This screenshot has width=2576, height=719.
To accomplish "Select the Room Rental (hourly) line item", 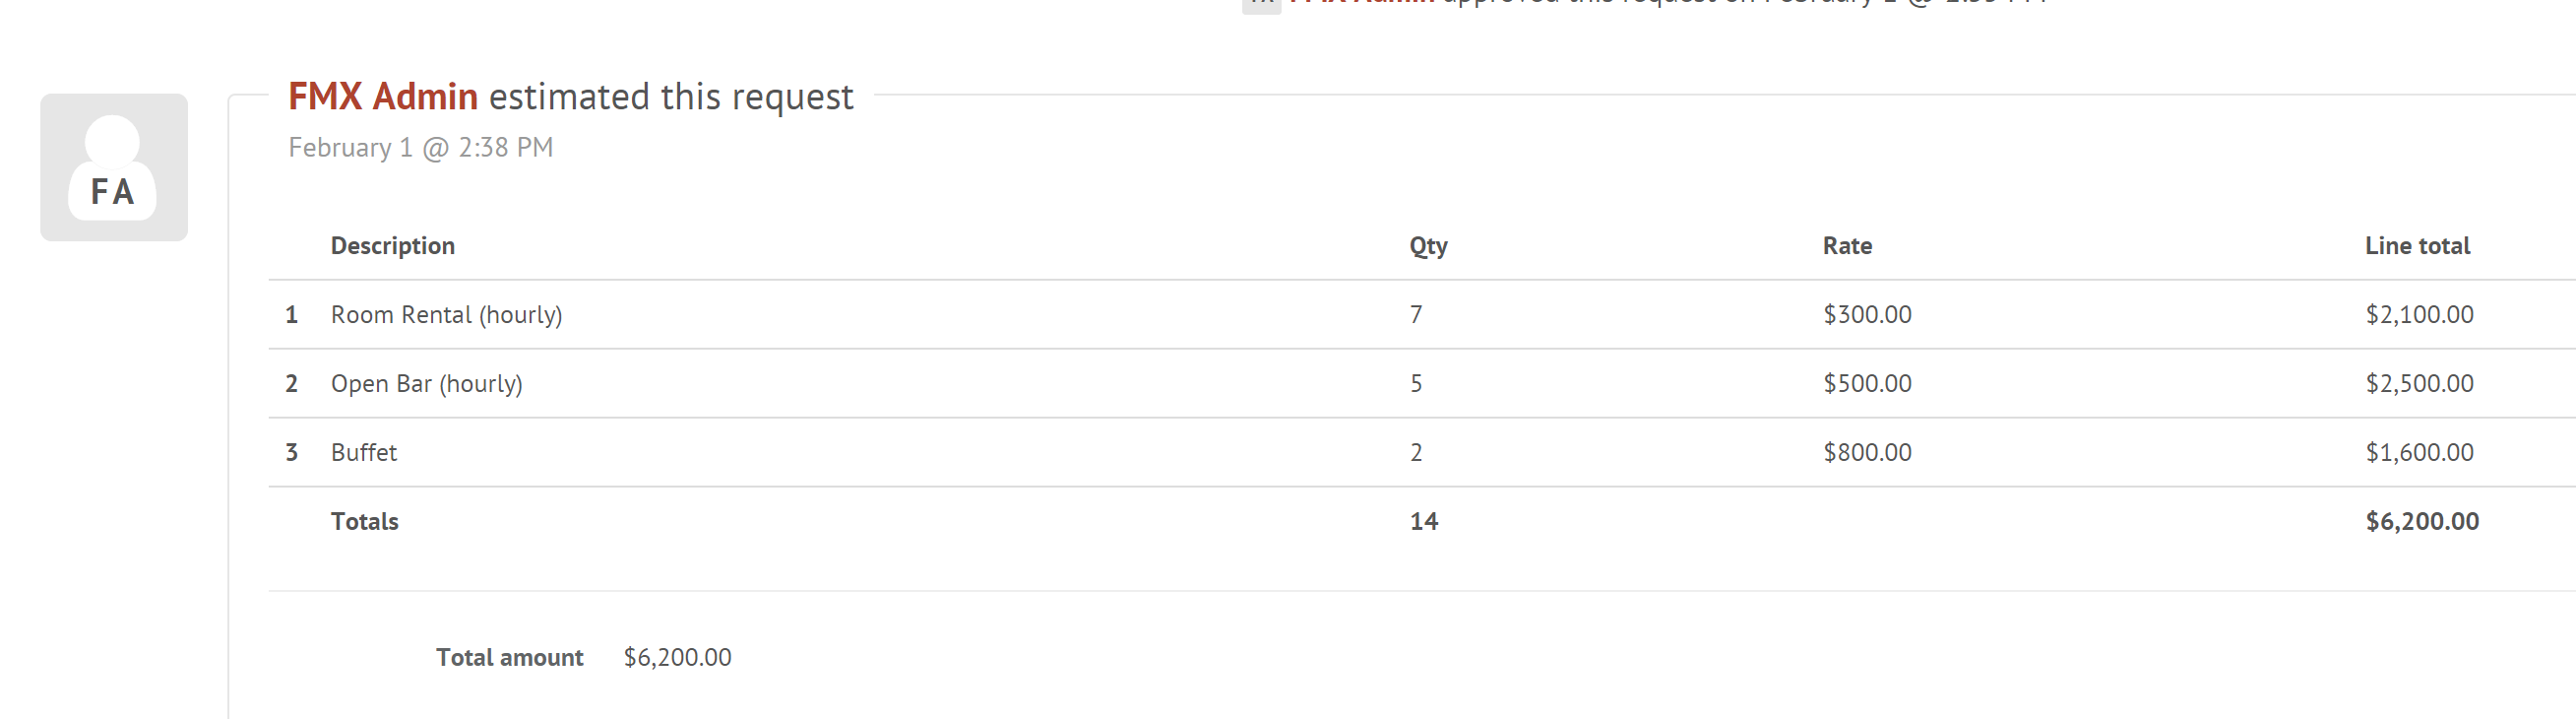I will click(446, 315).
